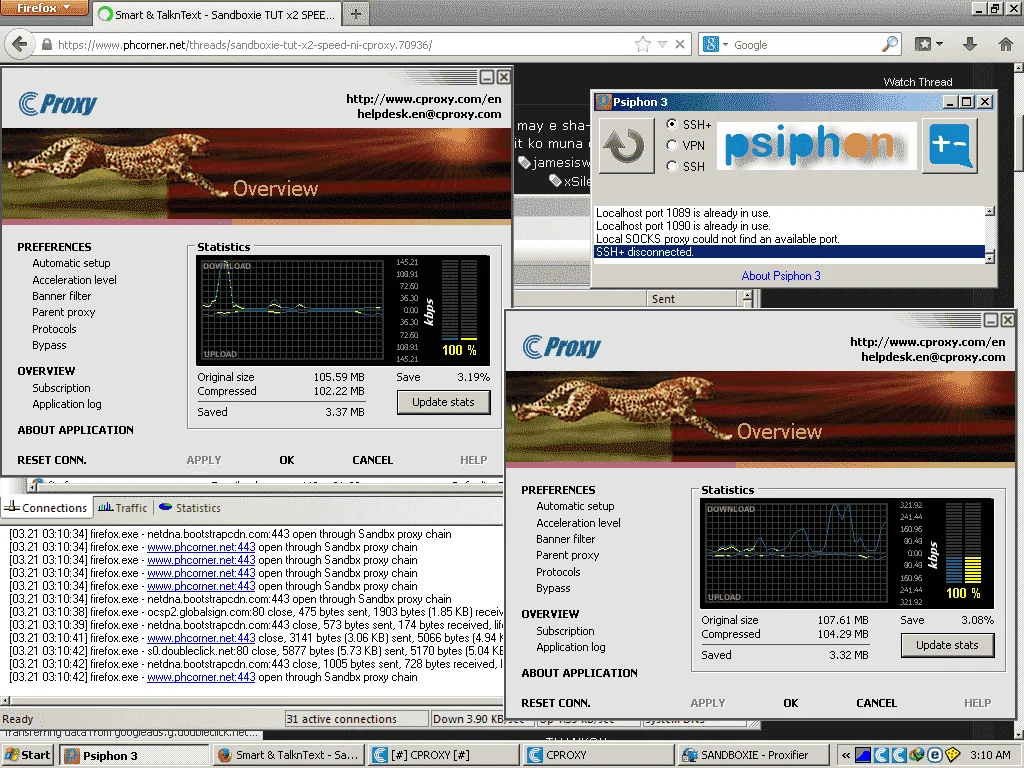The width and height of the screenshot is (1024, 768).
Task: Switch to the Connections tab in Proxifier
Action: pos(45,507)
